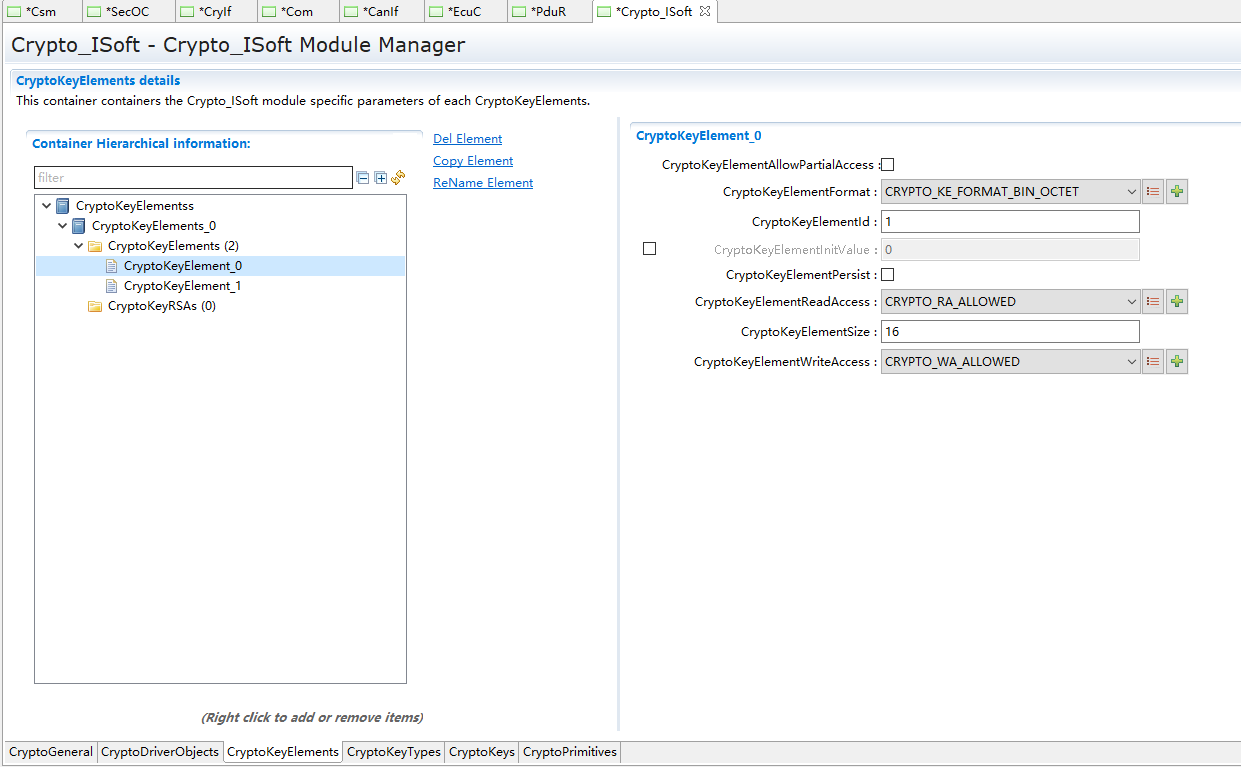The width and height of the screenshot is (1241, 767).
Task: Click the expand all tree icon
Action: 381,178
